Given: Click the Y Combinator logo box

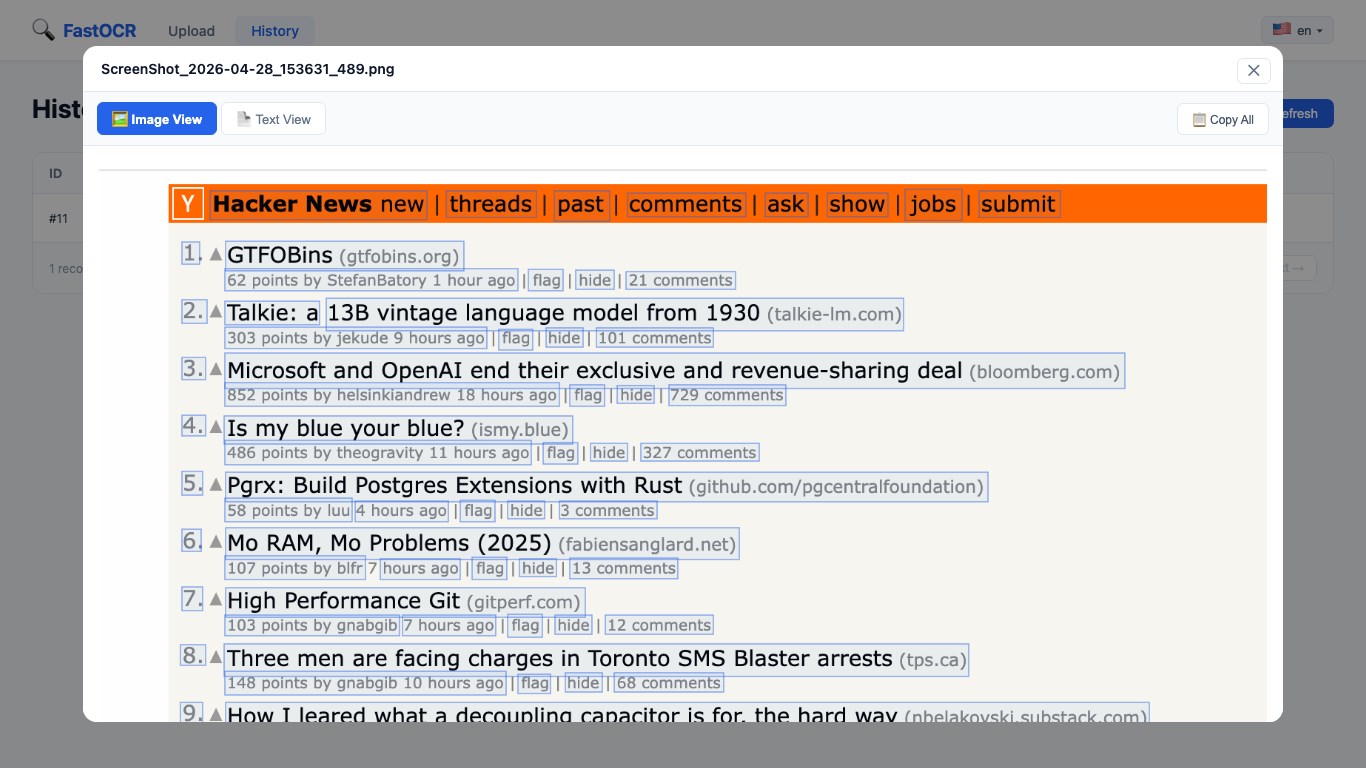Looking at the screenshot, I should (x=187, y=204).
